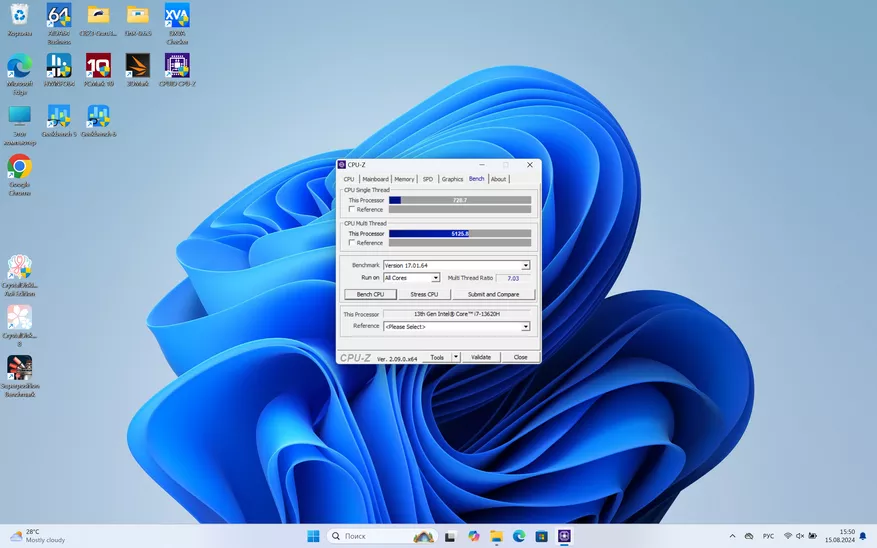This screenshot has width=877, height=548.
Task: Switch to the Graphics tab
Action: coord(452,179)
